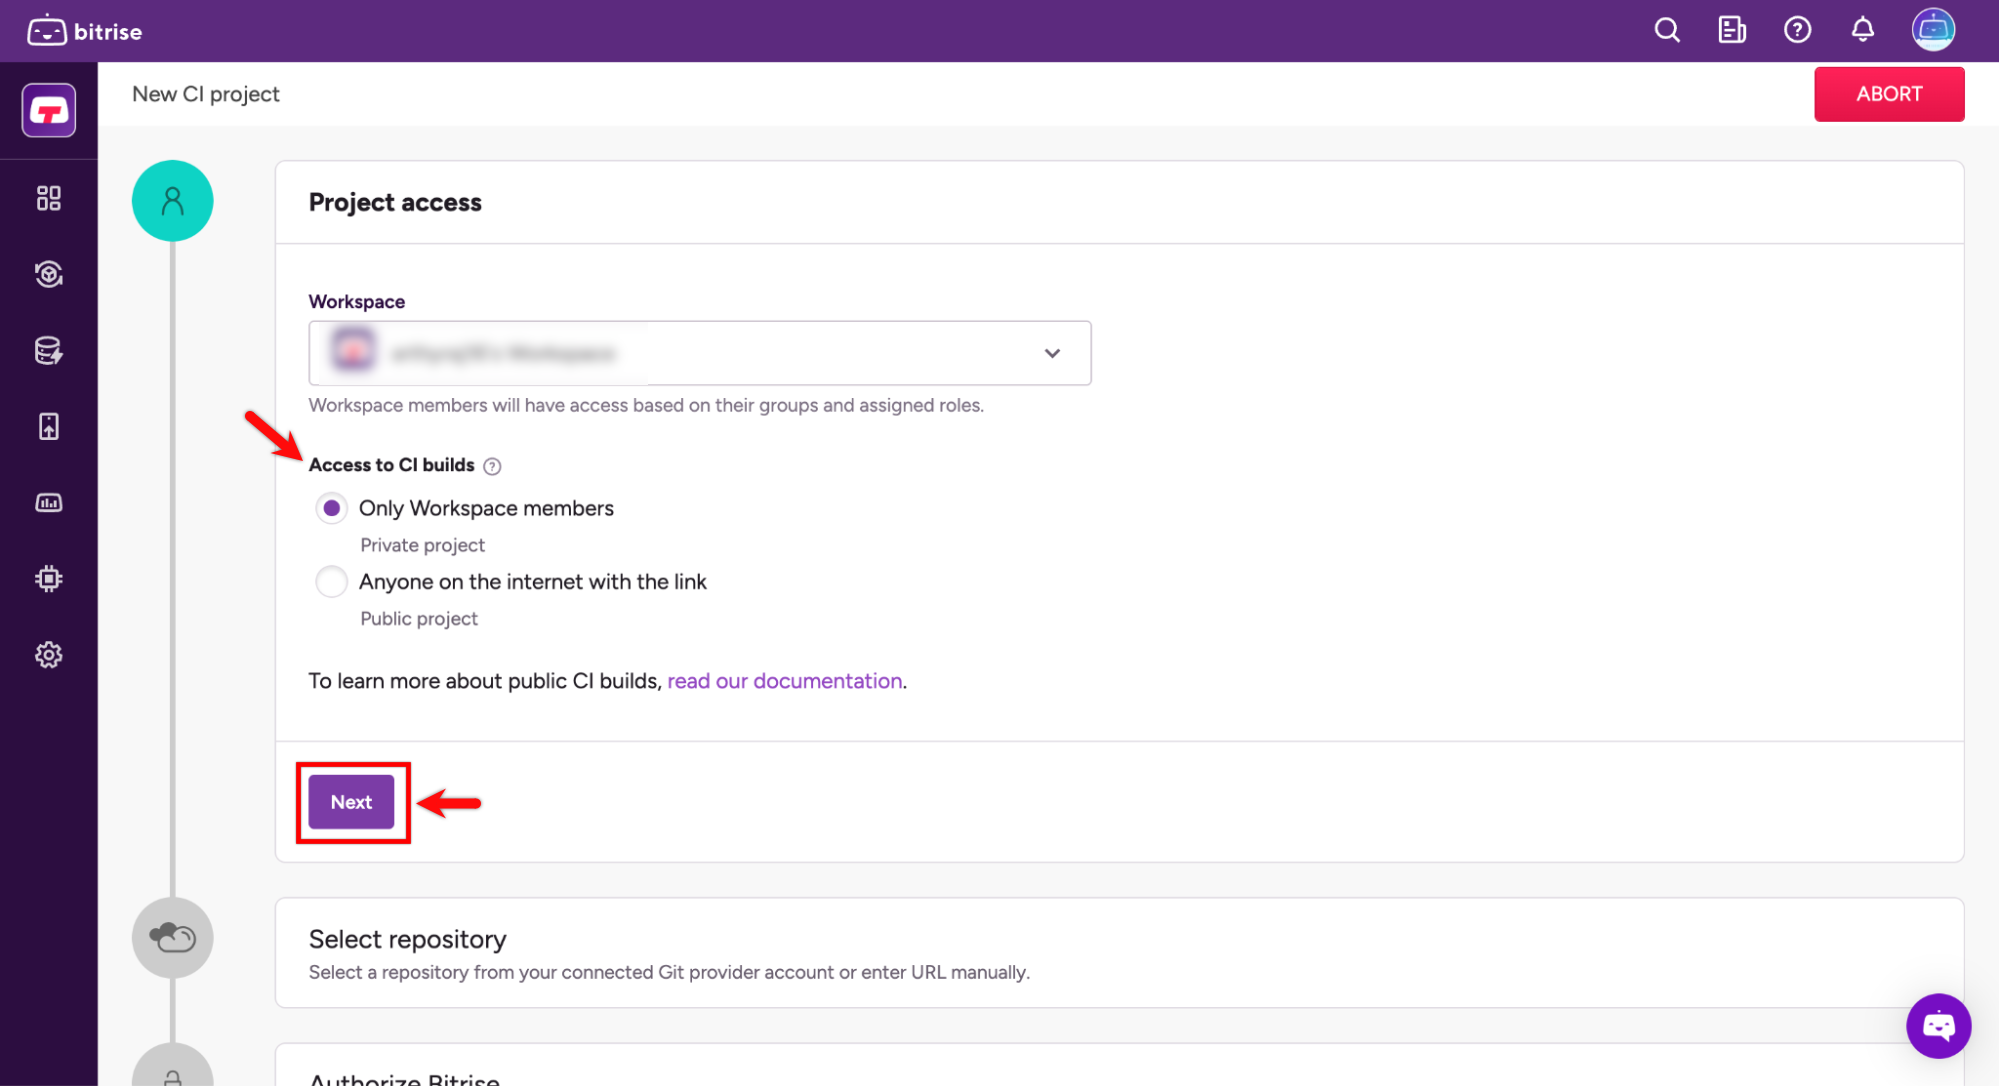Click the 'Private project' text
Image resolution: width=1999 pixels, height=1087 pixels.
[422, 545]
